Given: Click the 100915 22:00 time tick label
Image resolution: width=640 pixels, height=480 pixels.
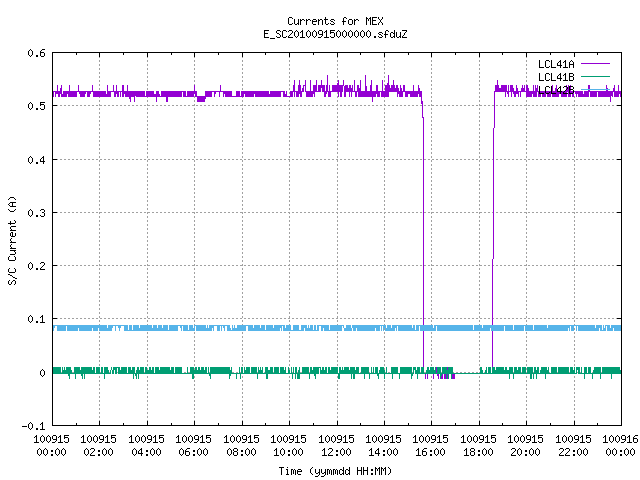Looking at the screenshot, I should 573,445.
